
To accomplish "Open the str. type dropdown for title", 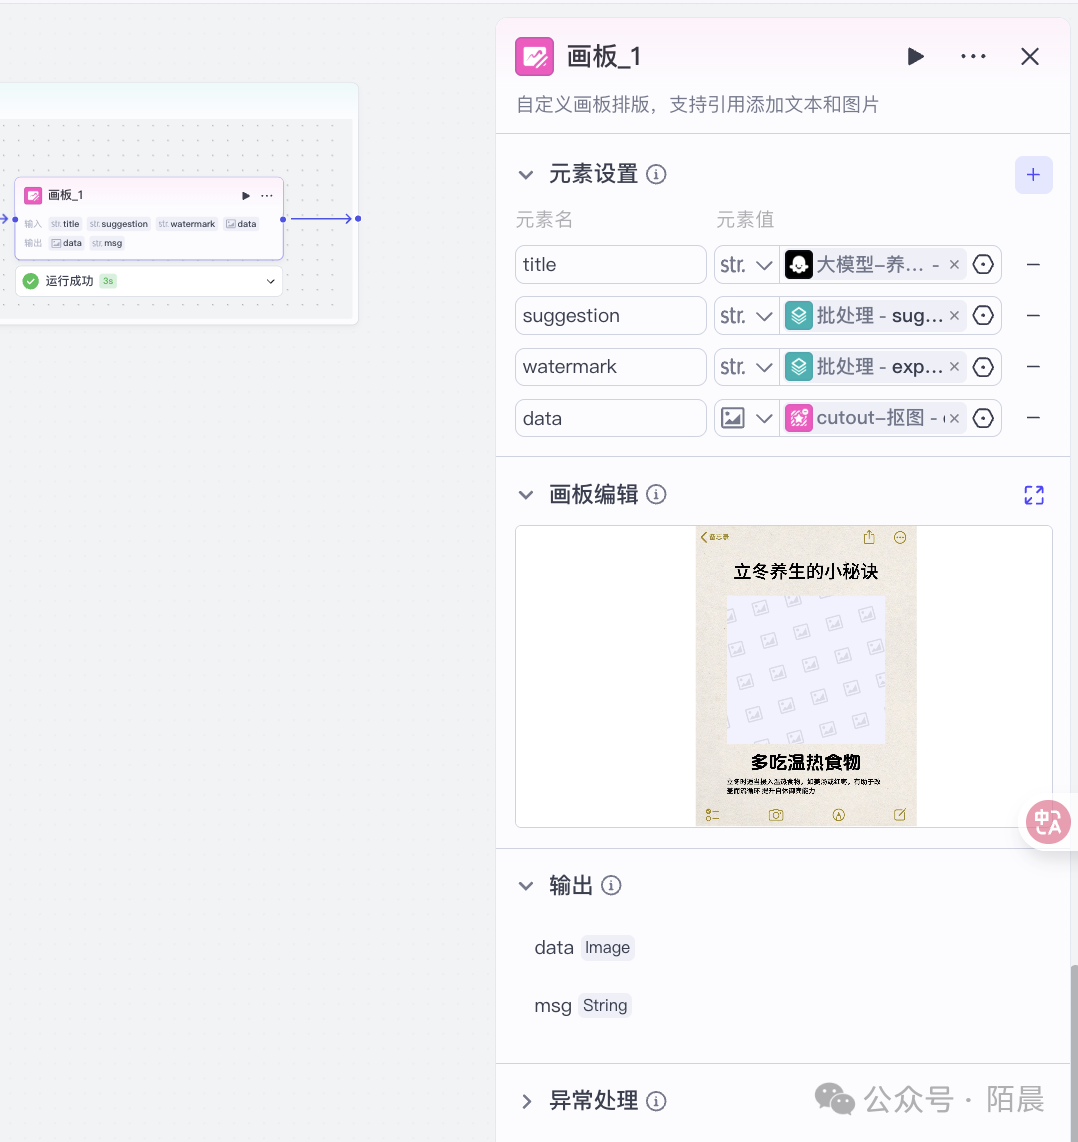I will (x=746, y=265).
